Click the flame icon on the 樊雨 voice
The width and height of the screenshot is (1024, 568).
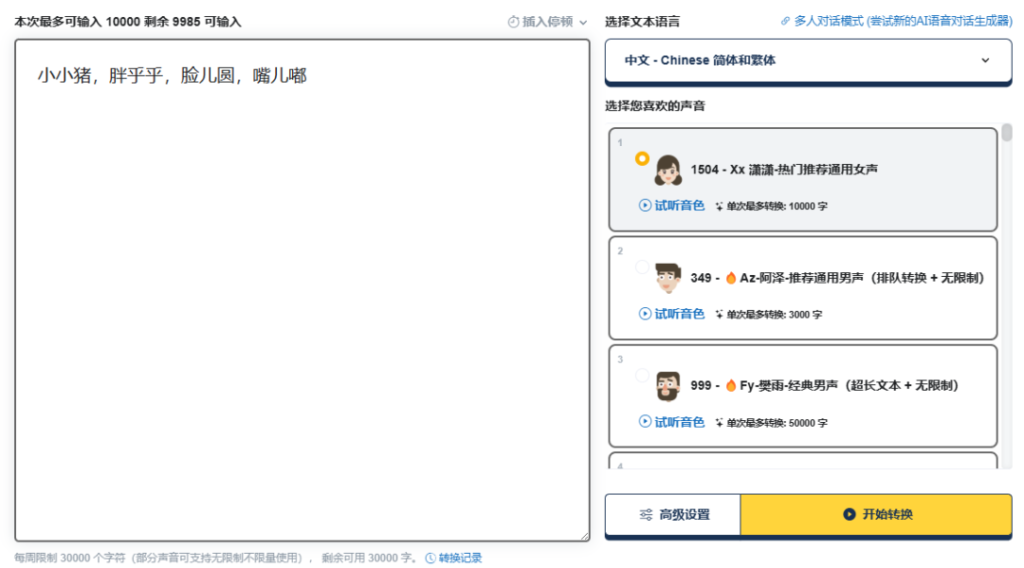coord(731,386)
